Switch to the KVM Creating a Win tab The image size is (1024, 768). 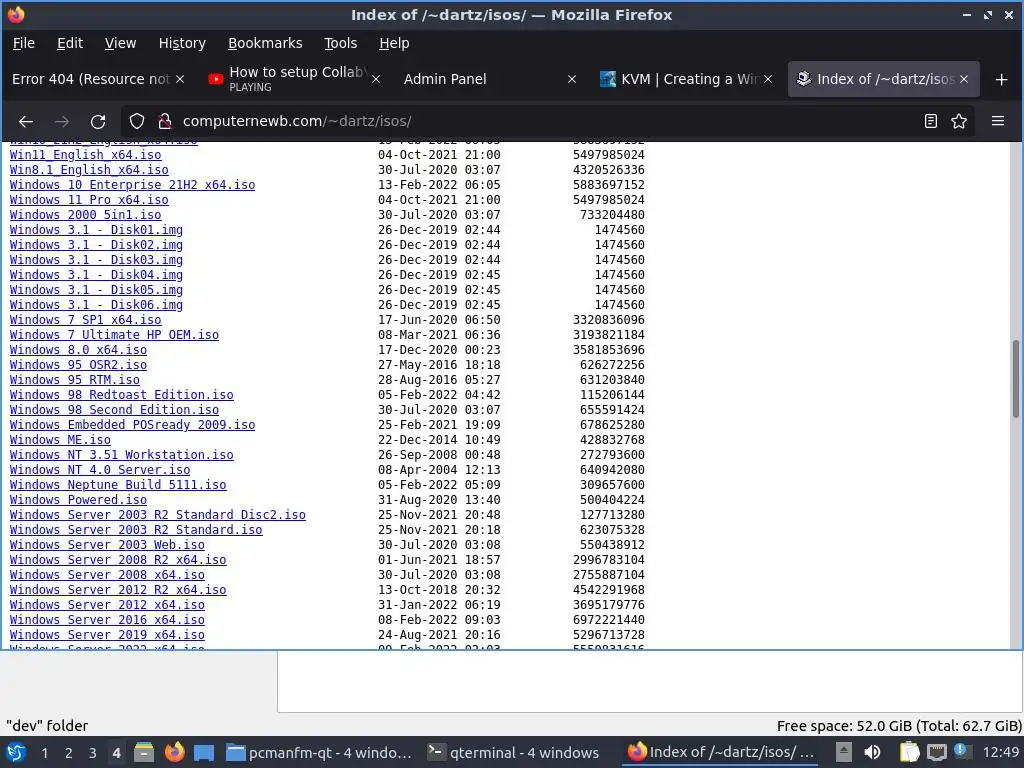pos(683,79)
